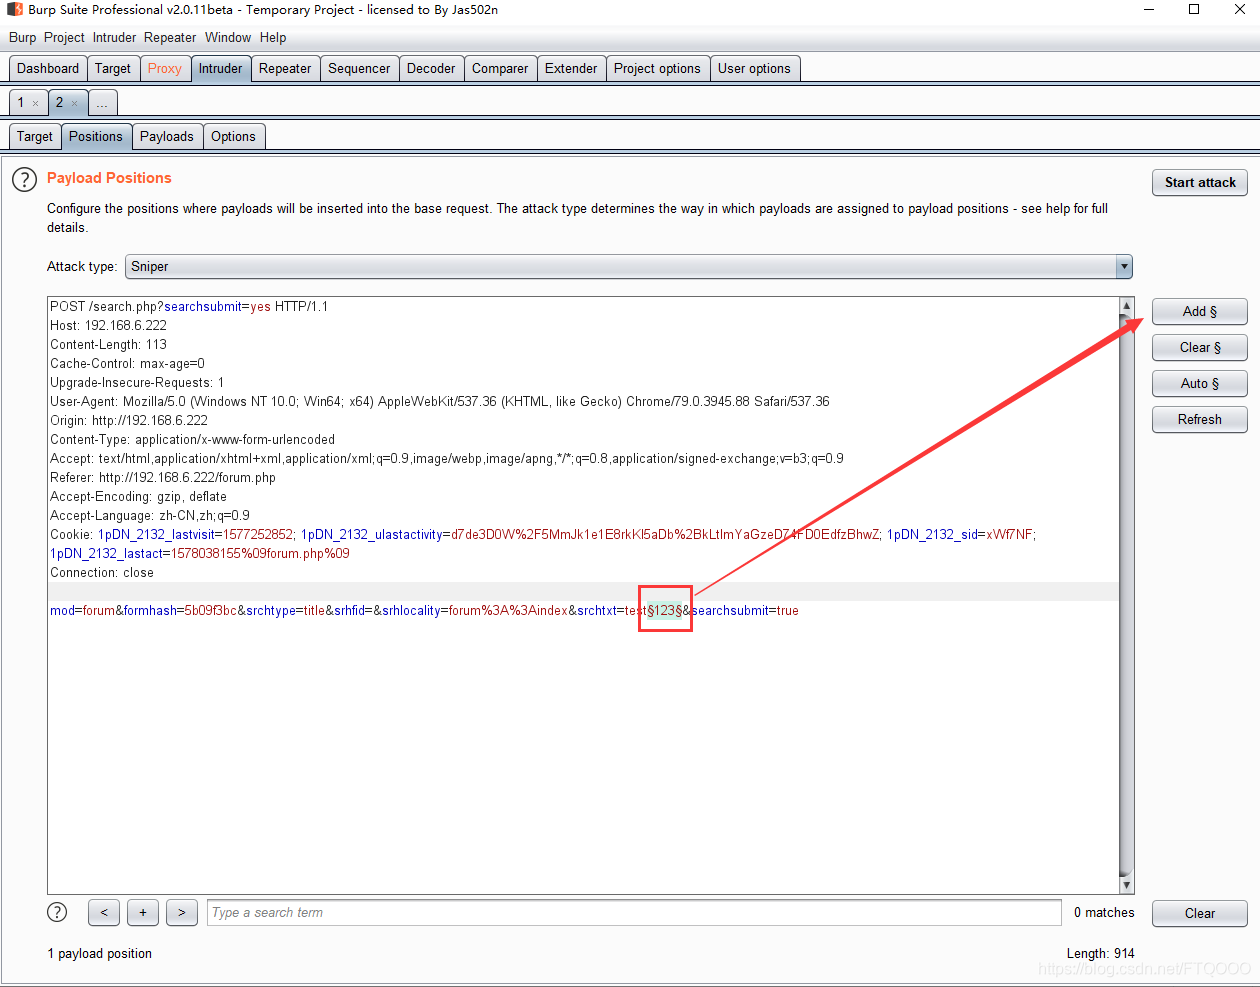Open the Help menu

pyautogui.click(x=273, y=37)
